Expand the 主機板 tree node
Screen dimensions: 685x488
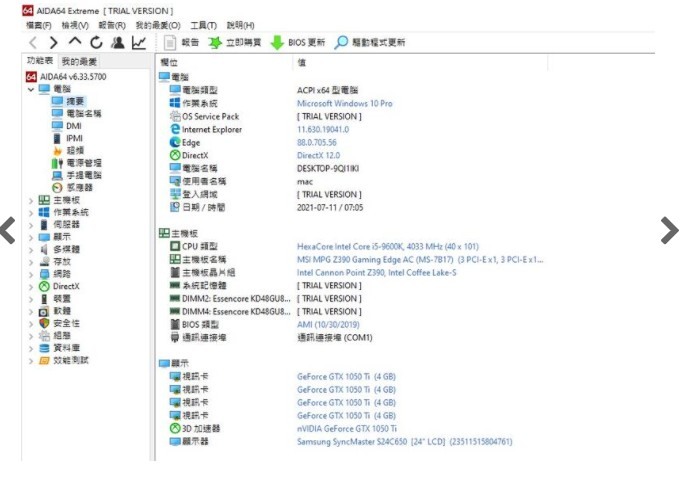31,201
